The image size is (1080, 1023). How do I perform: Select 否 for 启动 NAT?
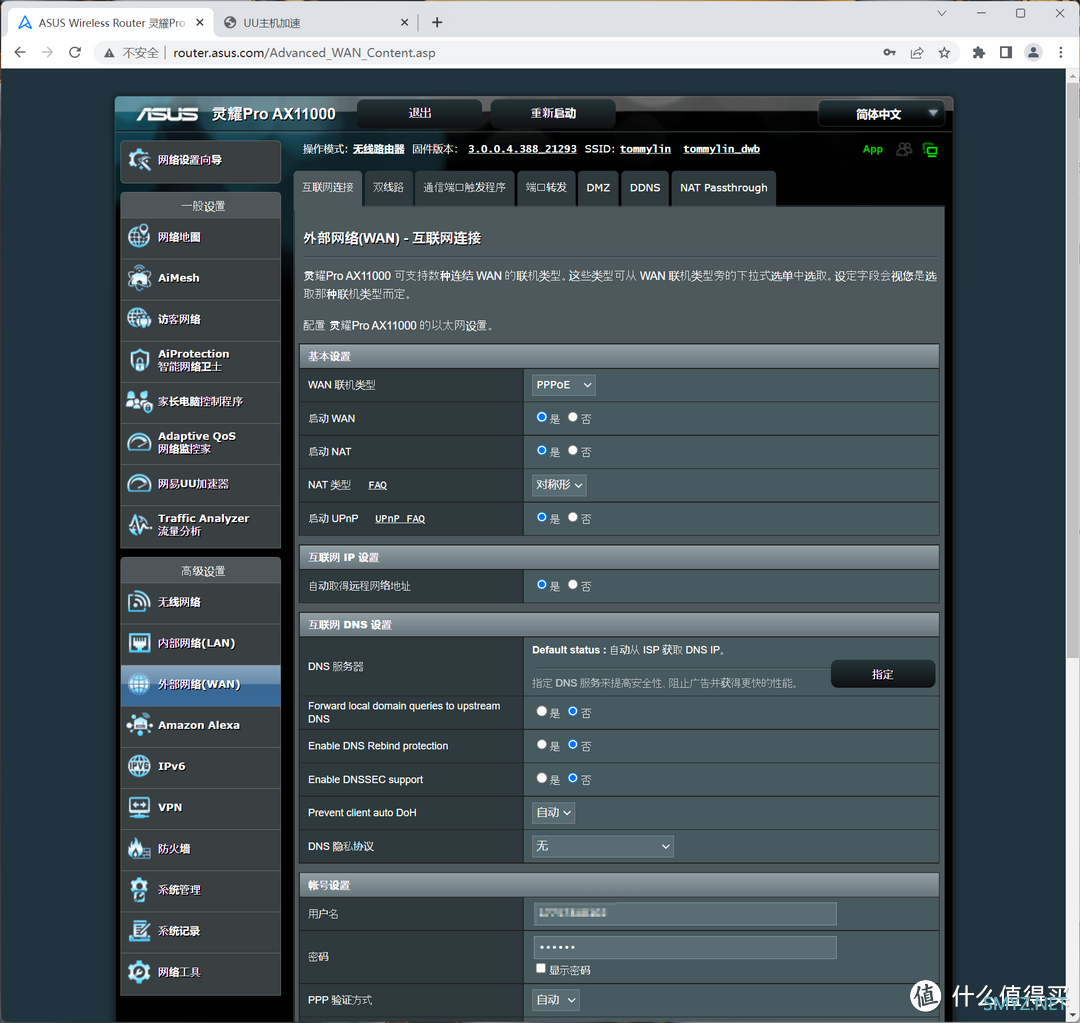click(572, 451)
